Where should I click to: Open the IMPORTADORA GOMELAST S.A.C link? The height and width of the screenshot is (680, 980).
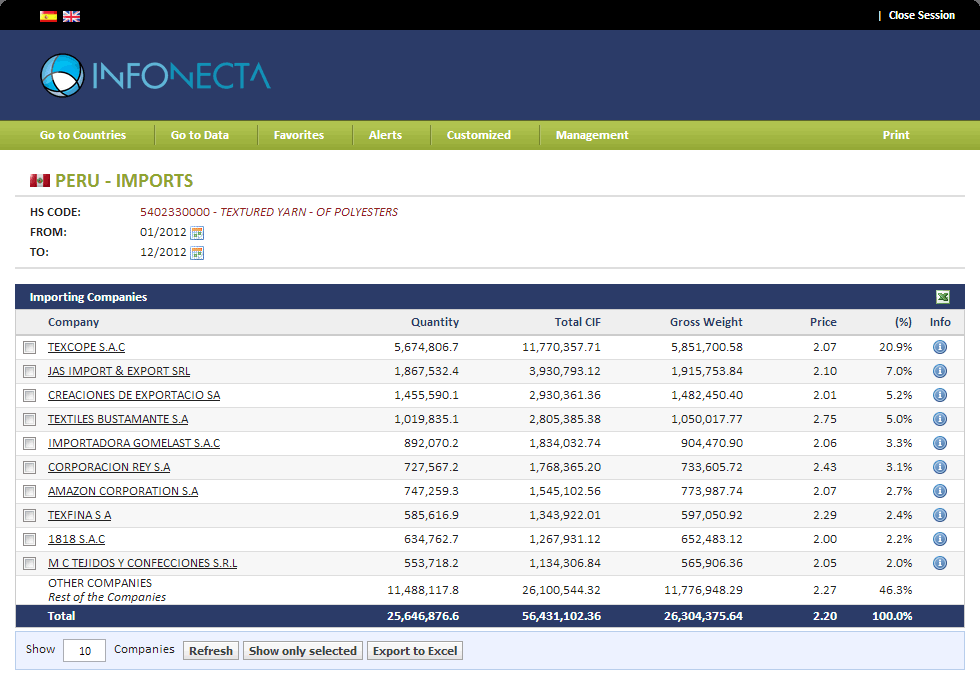coord(134,443)
